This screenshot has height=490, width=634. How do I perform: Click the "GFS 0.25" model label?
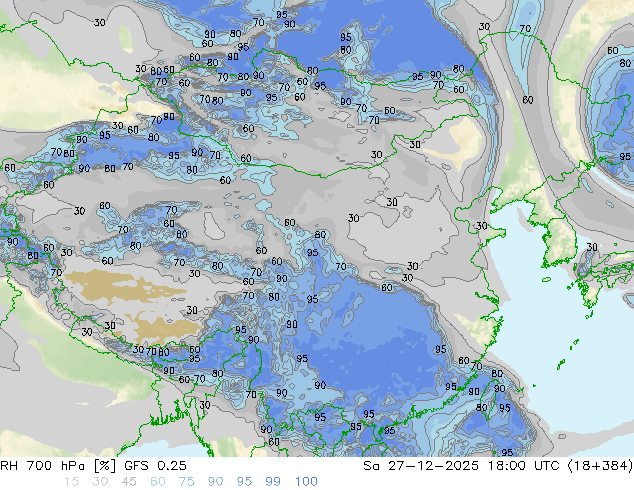[155, 466]
